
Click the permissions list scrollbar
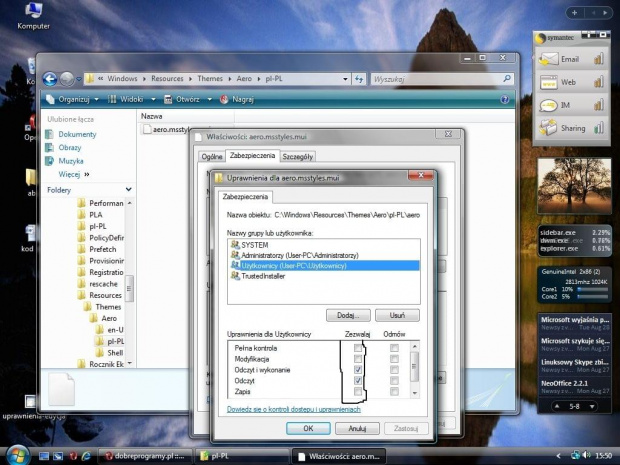[414, 370]
